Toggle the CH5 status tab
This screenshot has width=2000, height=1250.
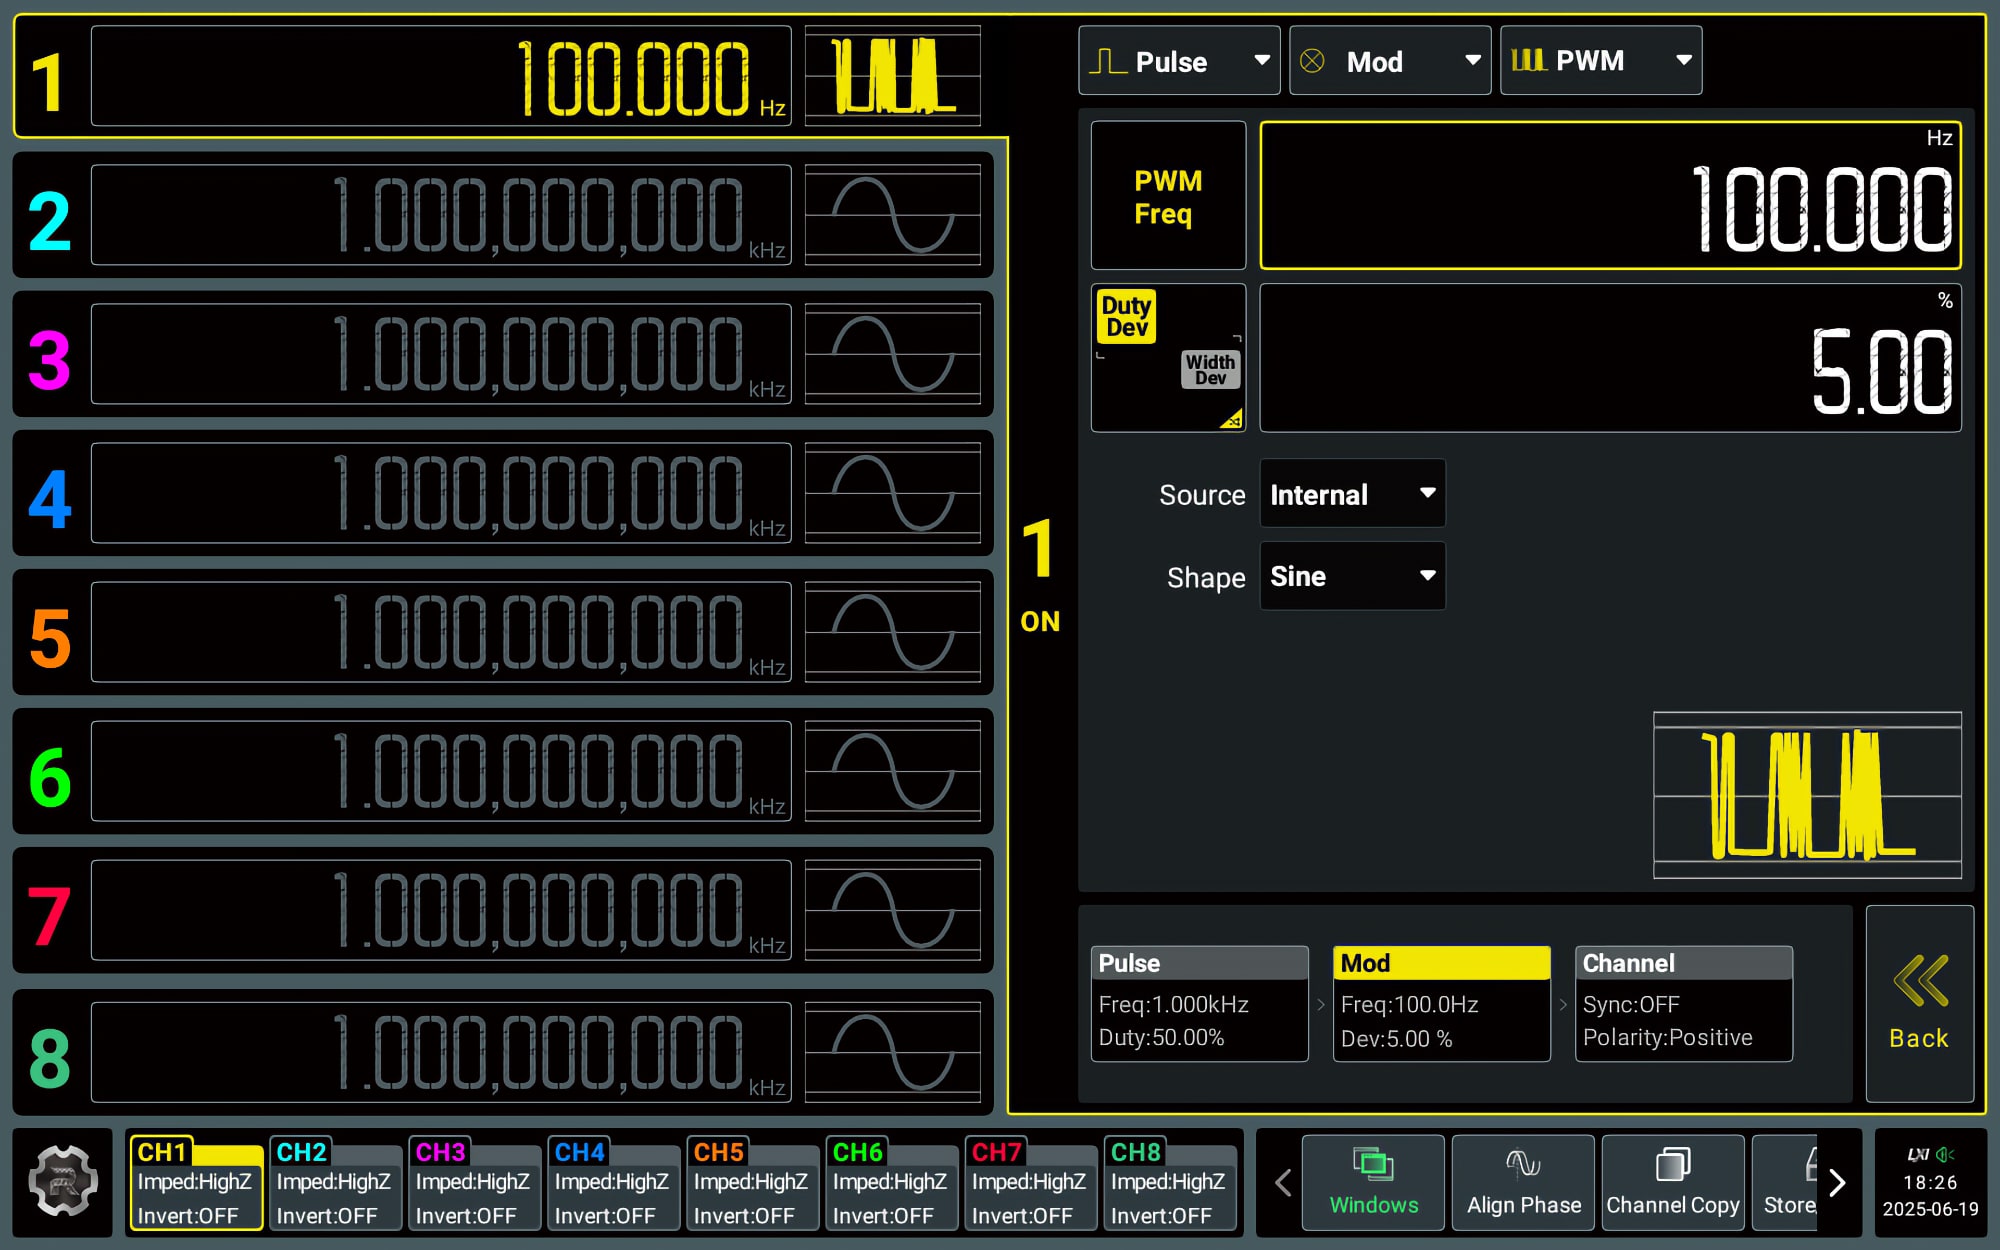[x=752, y=1183]
